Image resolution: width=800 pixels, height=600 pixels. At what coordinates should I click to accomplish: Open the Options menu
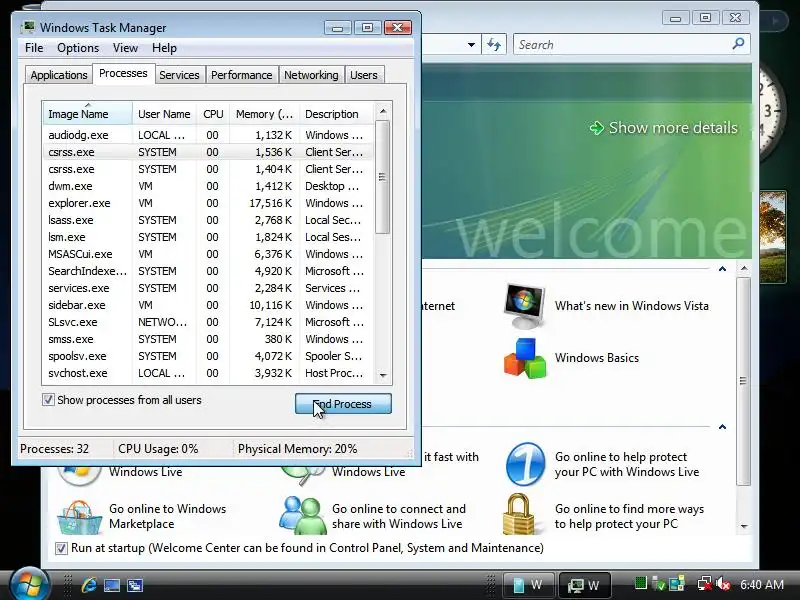point(78,48)
